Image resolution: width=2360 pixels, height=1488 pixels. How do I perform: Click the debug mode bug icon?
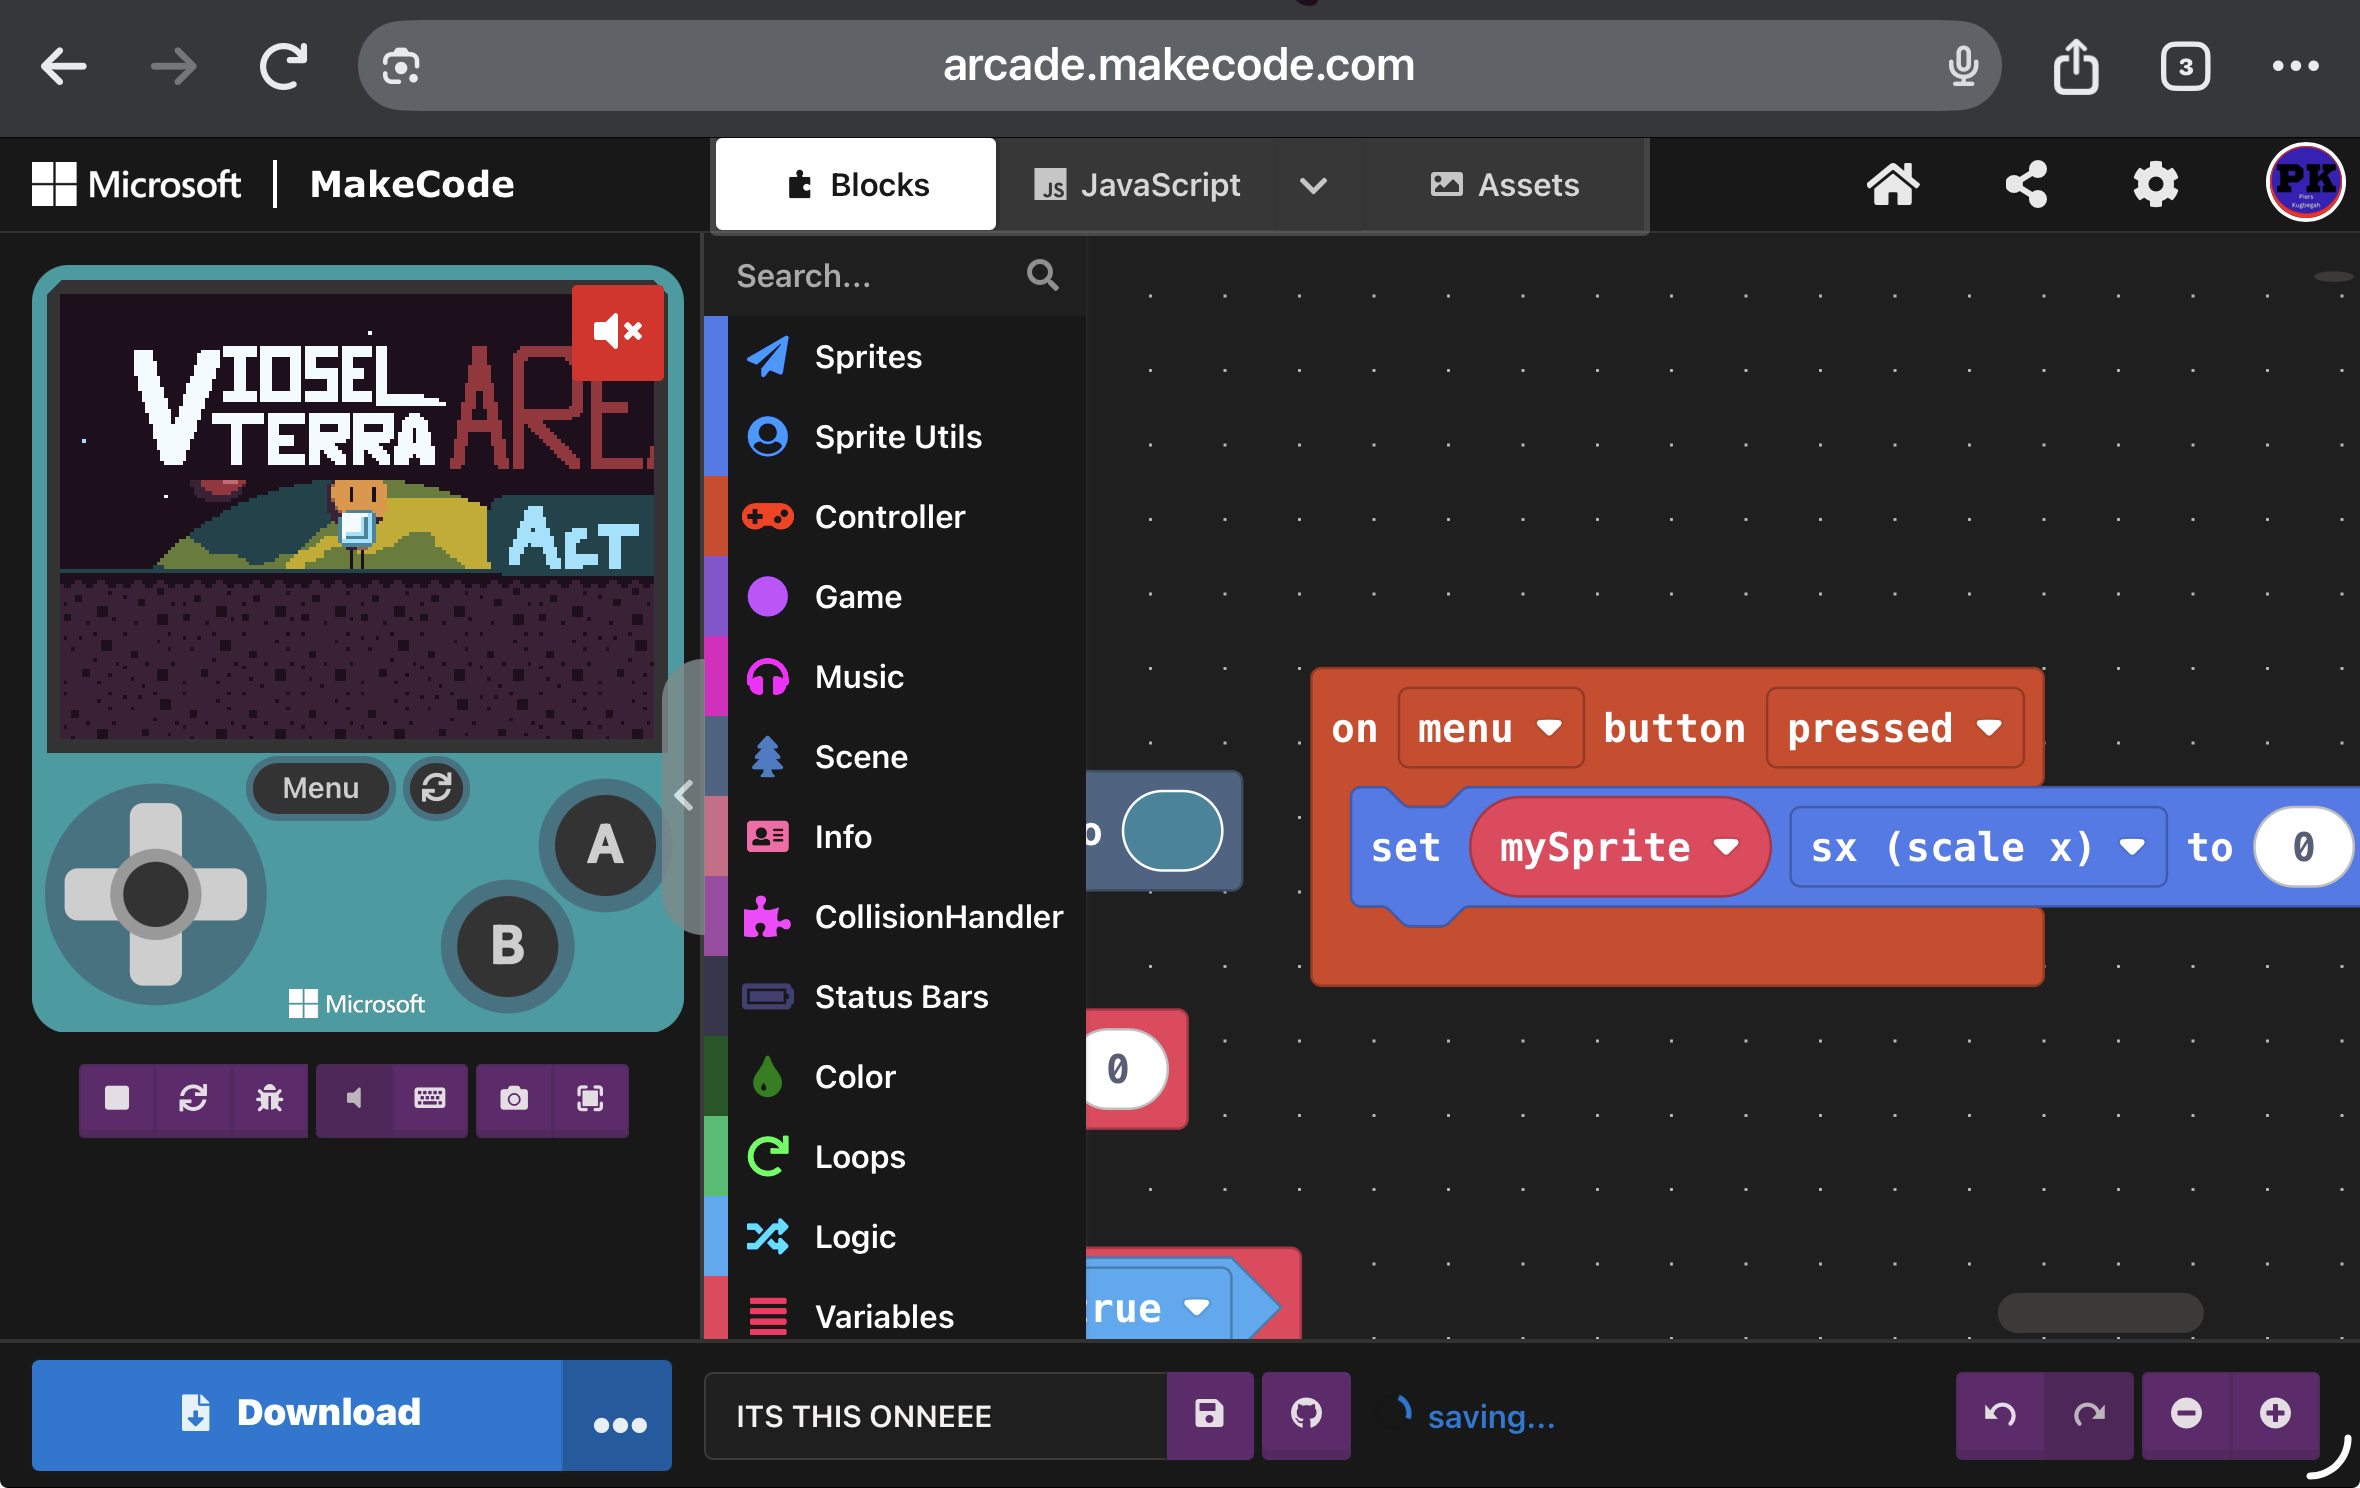pos(269,1099)
